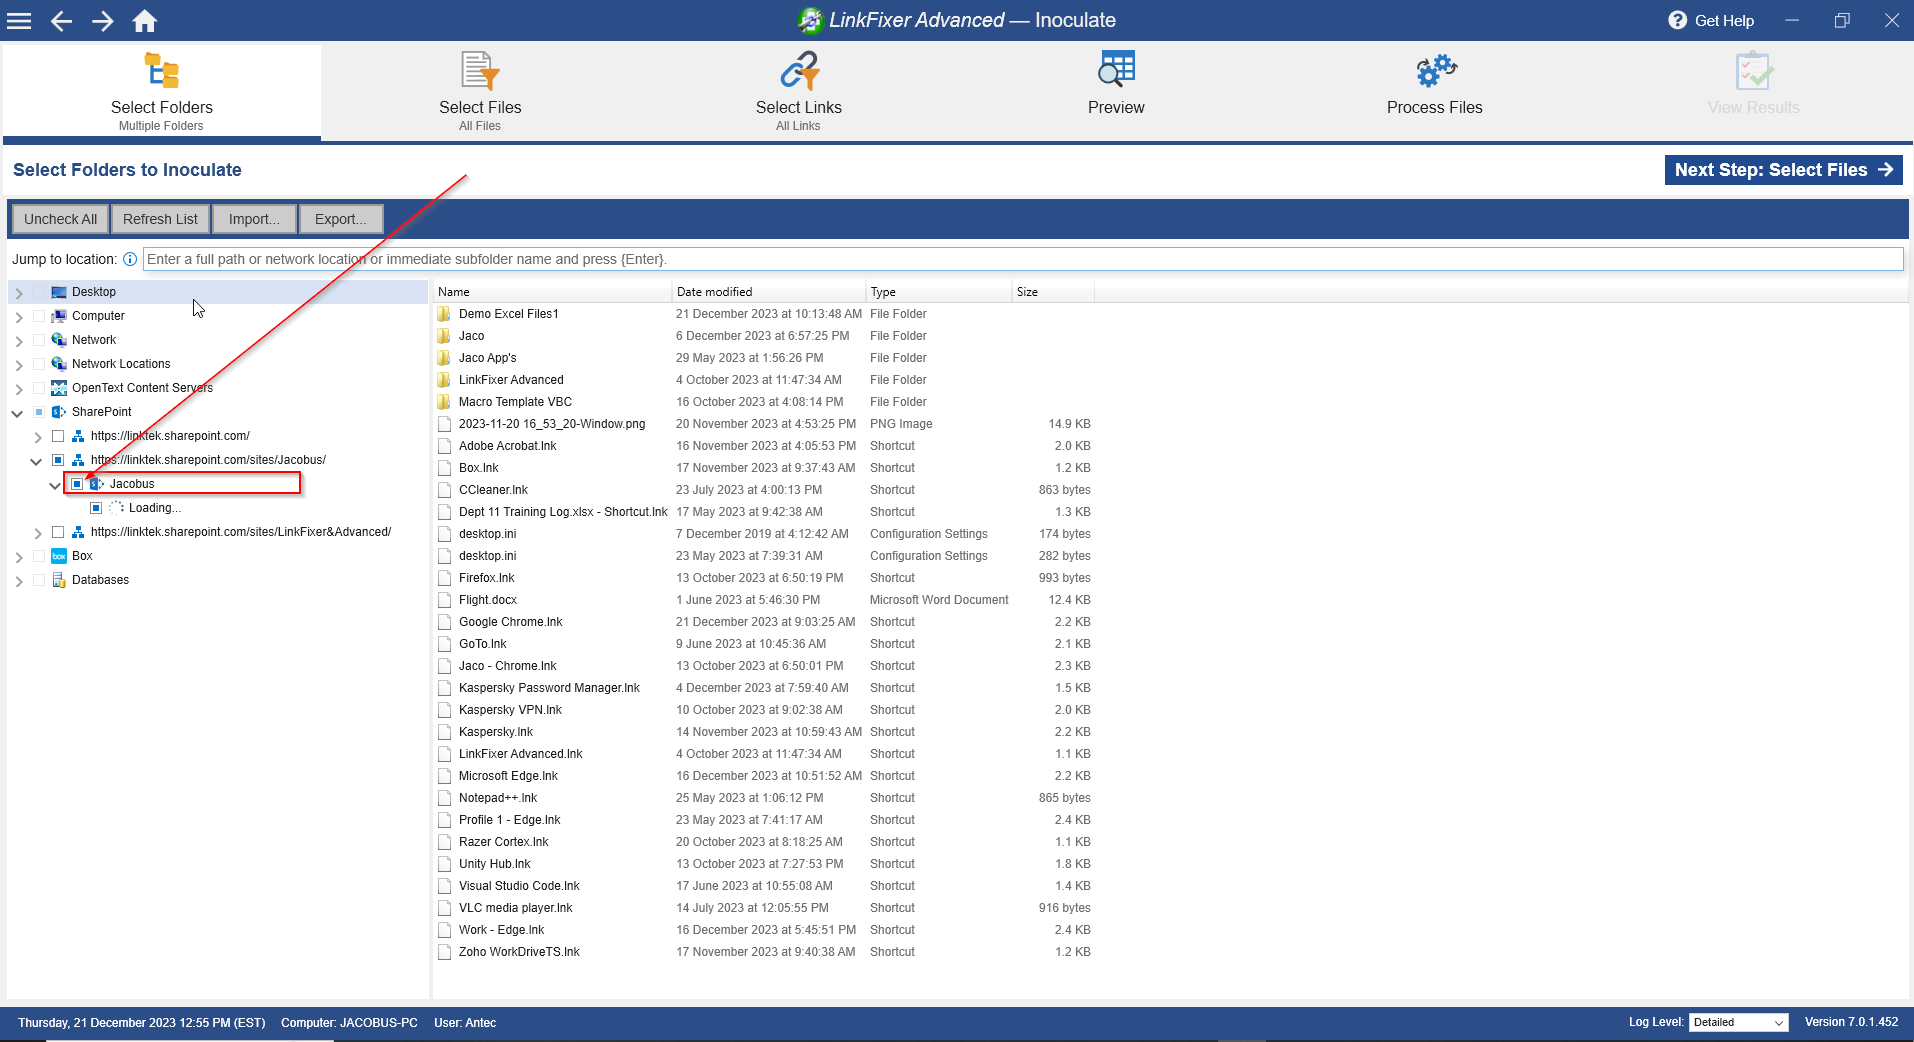Click the Get Help question mark icon
The width and height of the screenshot is (1914, 1042).
tap(1677, 20)
